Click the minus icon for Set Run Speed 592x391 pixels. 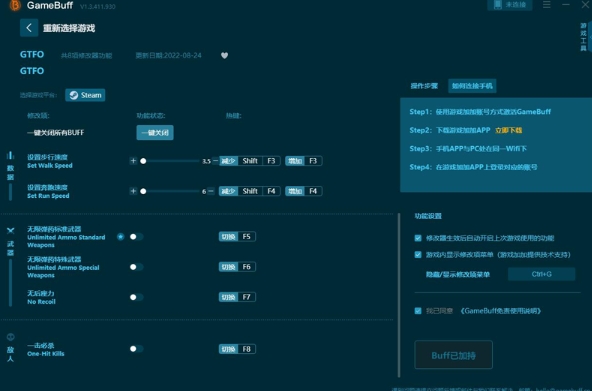(211, 191)
